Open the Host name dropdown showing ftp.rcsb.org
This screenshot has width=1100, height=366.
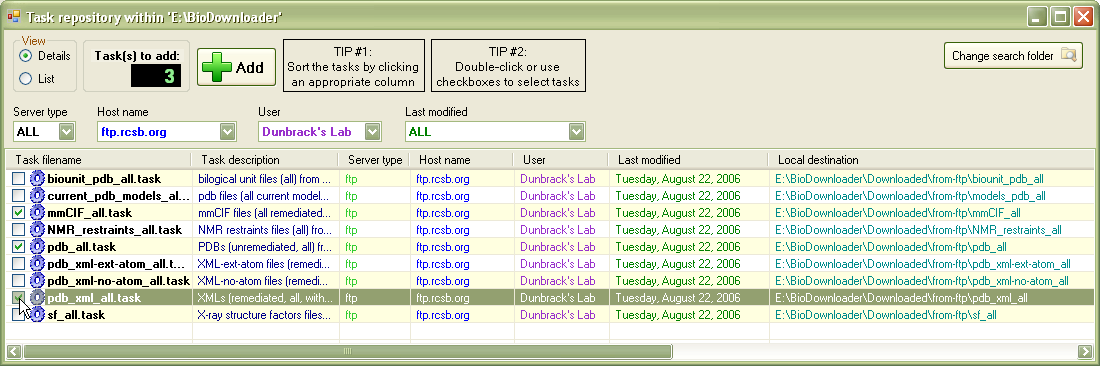coord(227,131)
